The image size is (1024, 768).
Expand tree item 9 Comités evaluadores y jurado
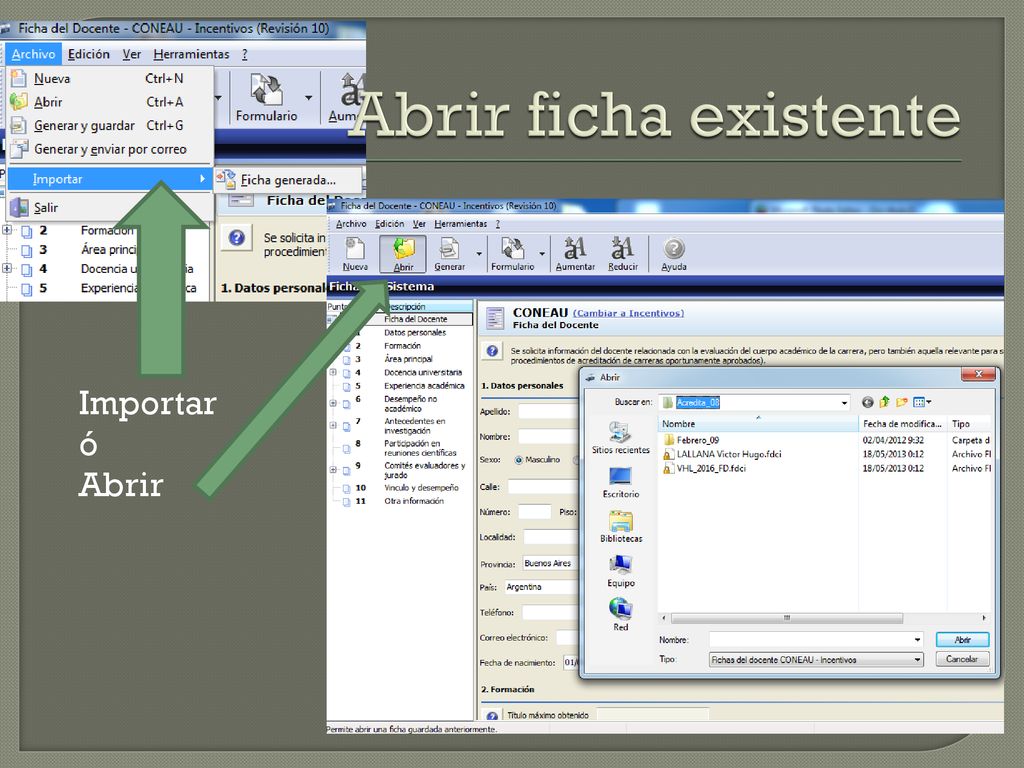(332, 470)
